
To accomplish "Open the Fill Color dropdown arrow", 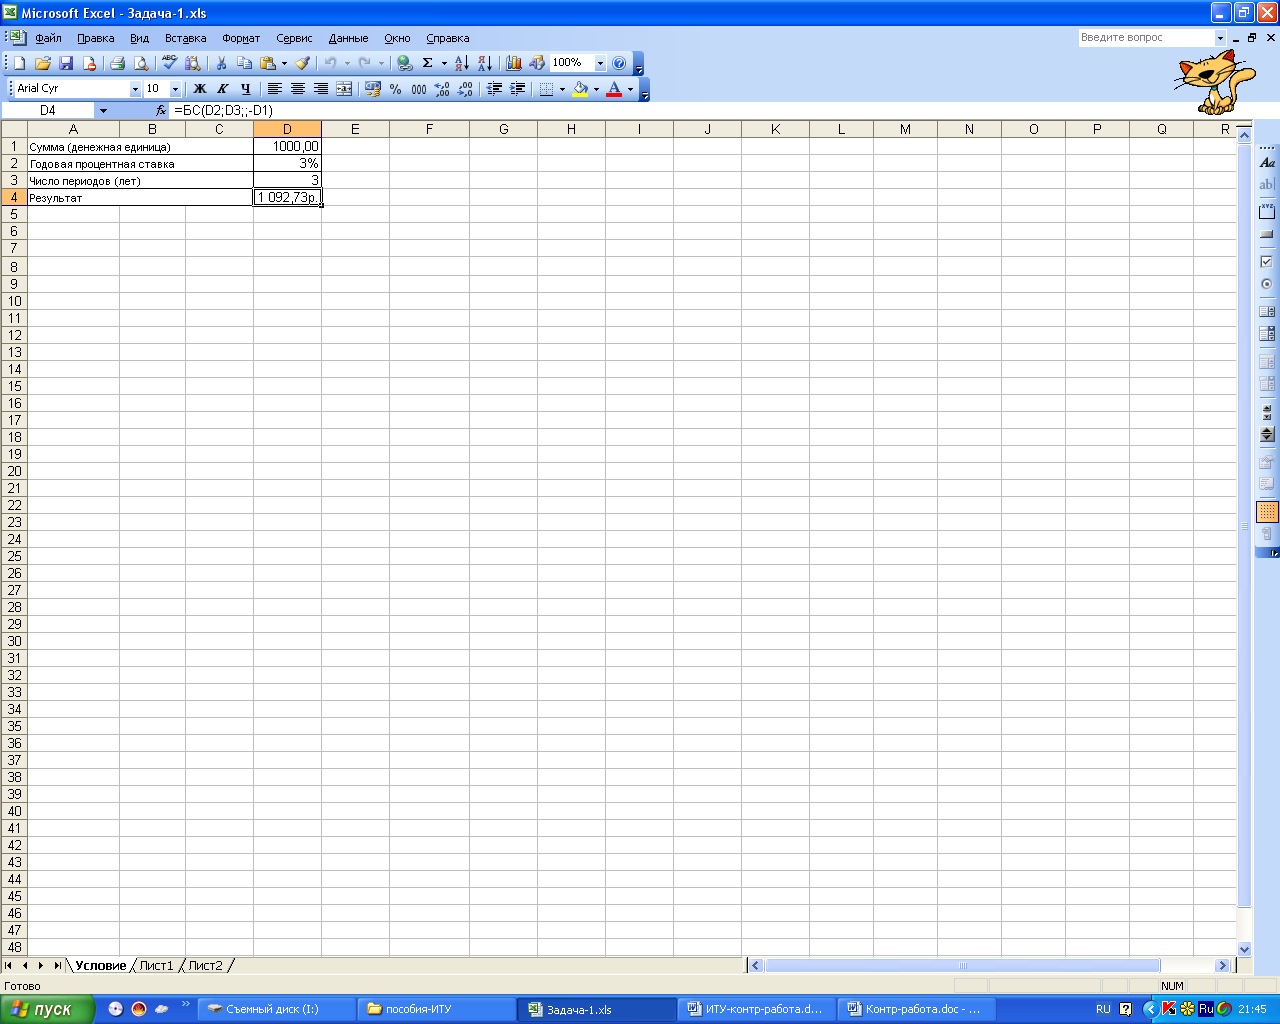I will (596, 89).
